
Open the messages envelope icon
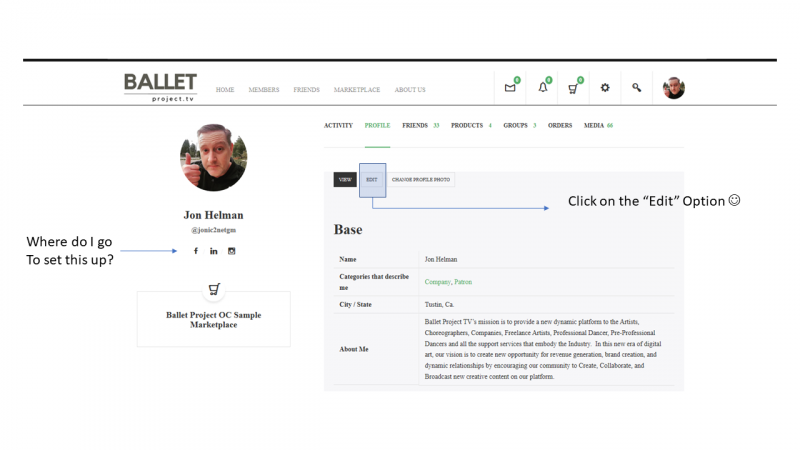tap(510, 88)
